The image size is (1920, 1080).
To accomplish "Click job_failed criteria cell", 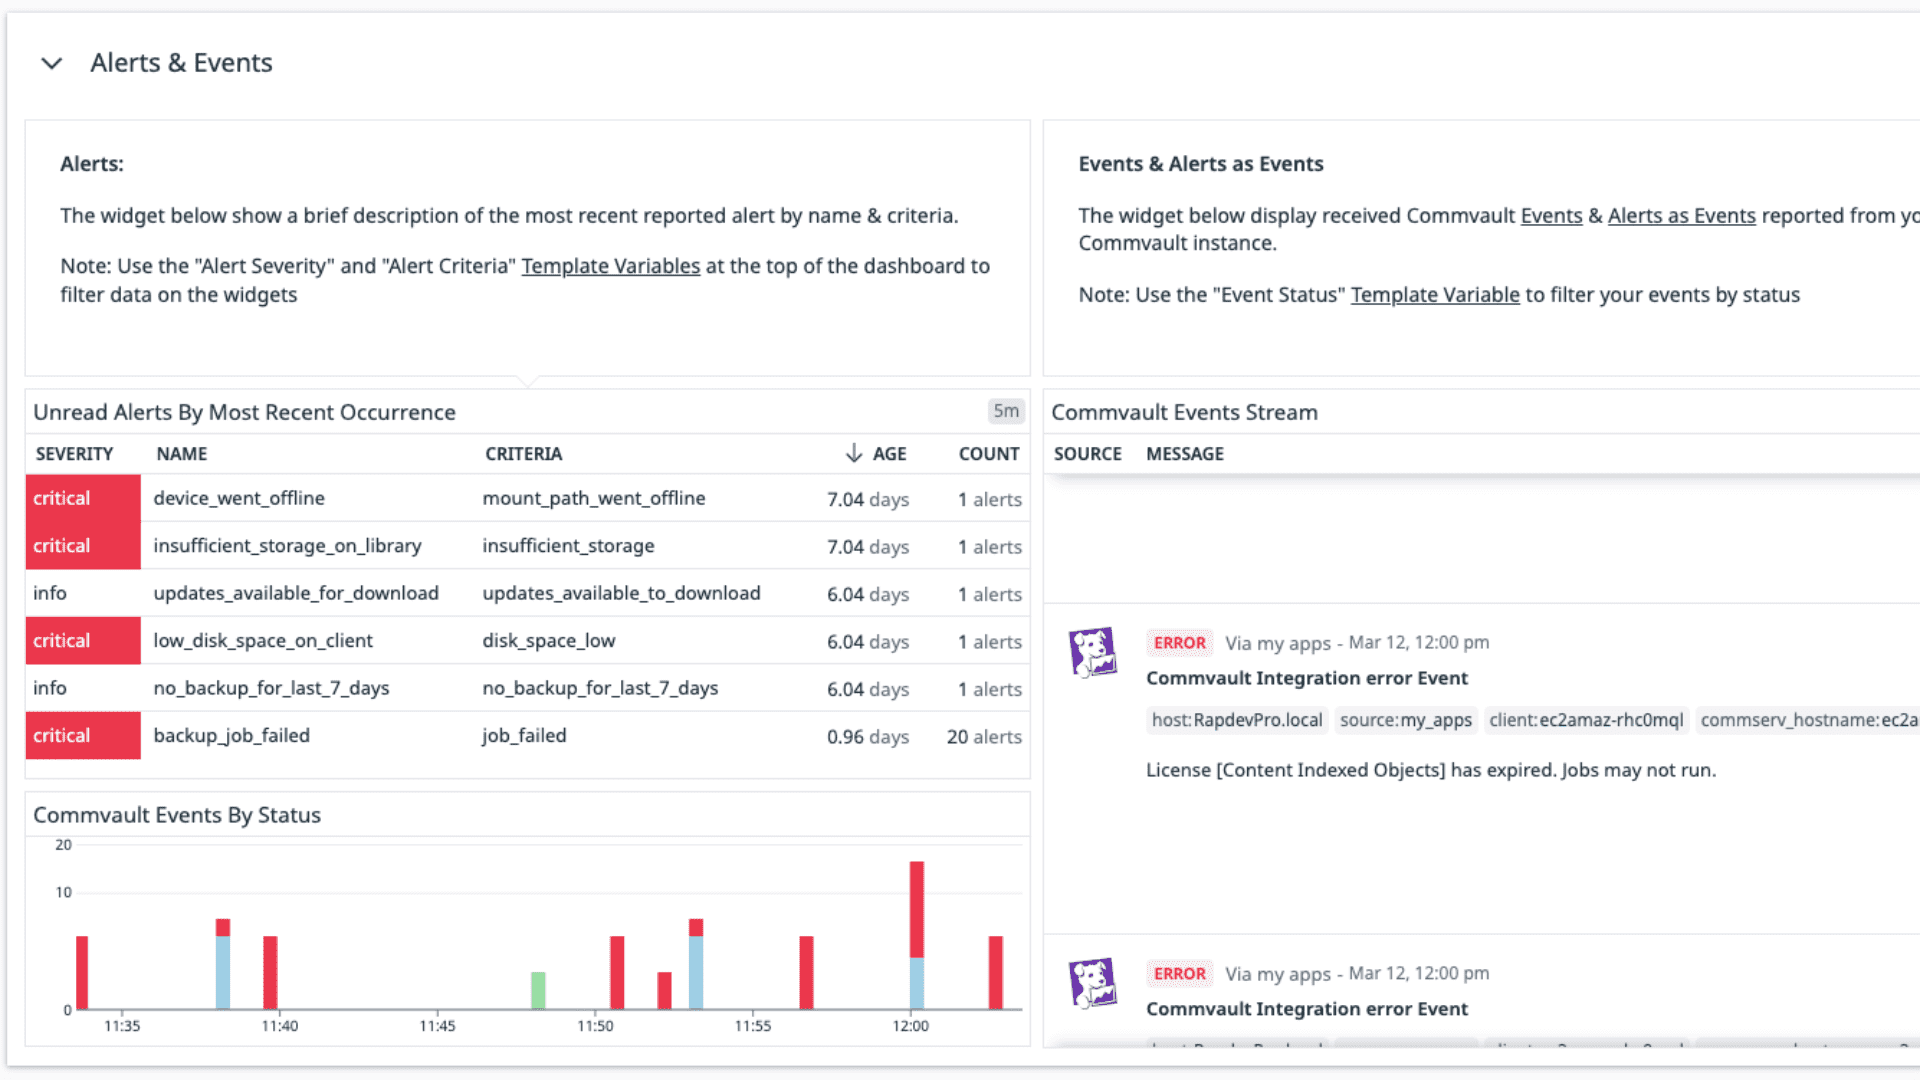I will [x=524, y=736].
